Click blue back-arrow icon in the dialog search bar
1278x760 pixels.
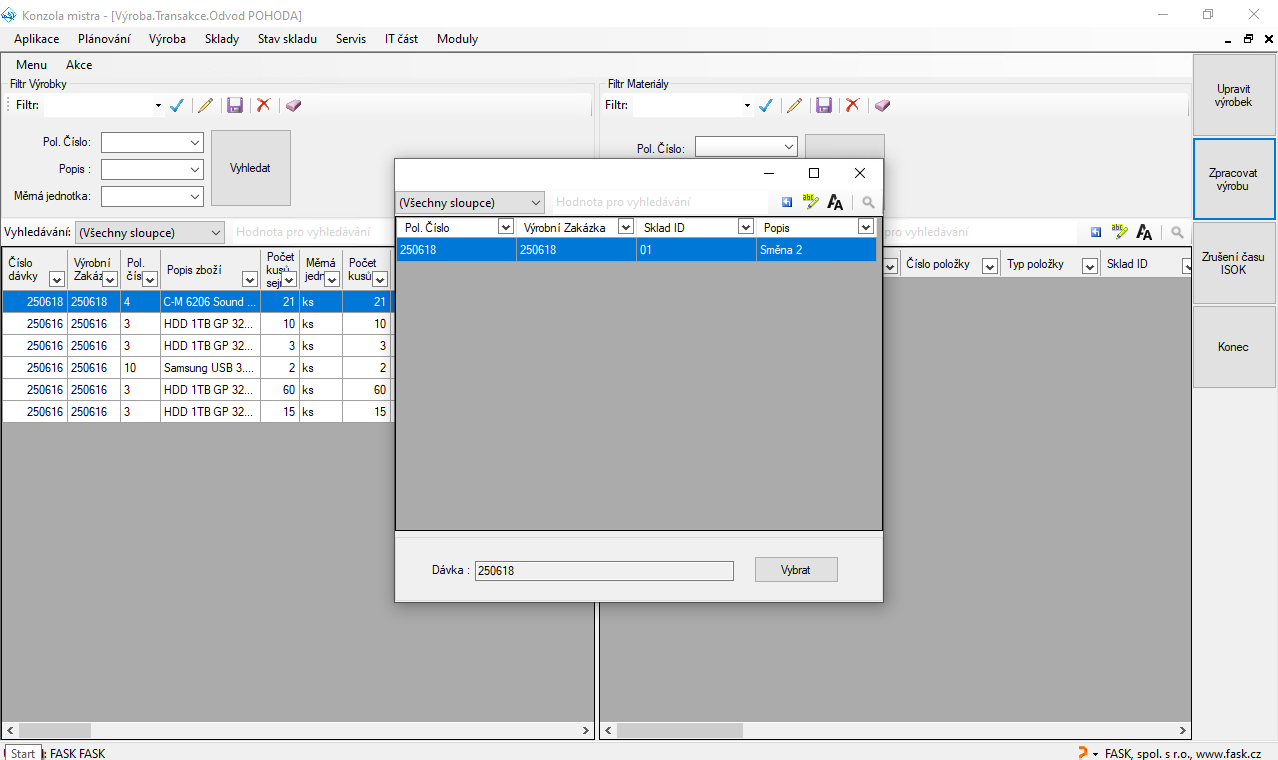[787, 202]
